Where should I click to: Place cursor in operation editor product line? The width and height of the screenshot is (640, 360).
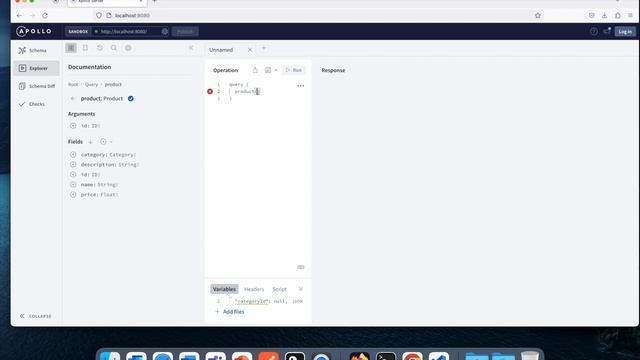(x=246, y=91)
